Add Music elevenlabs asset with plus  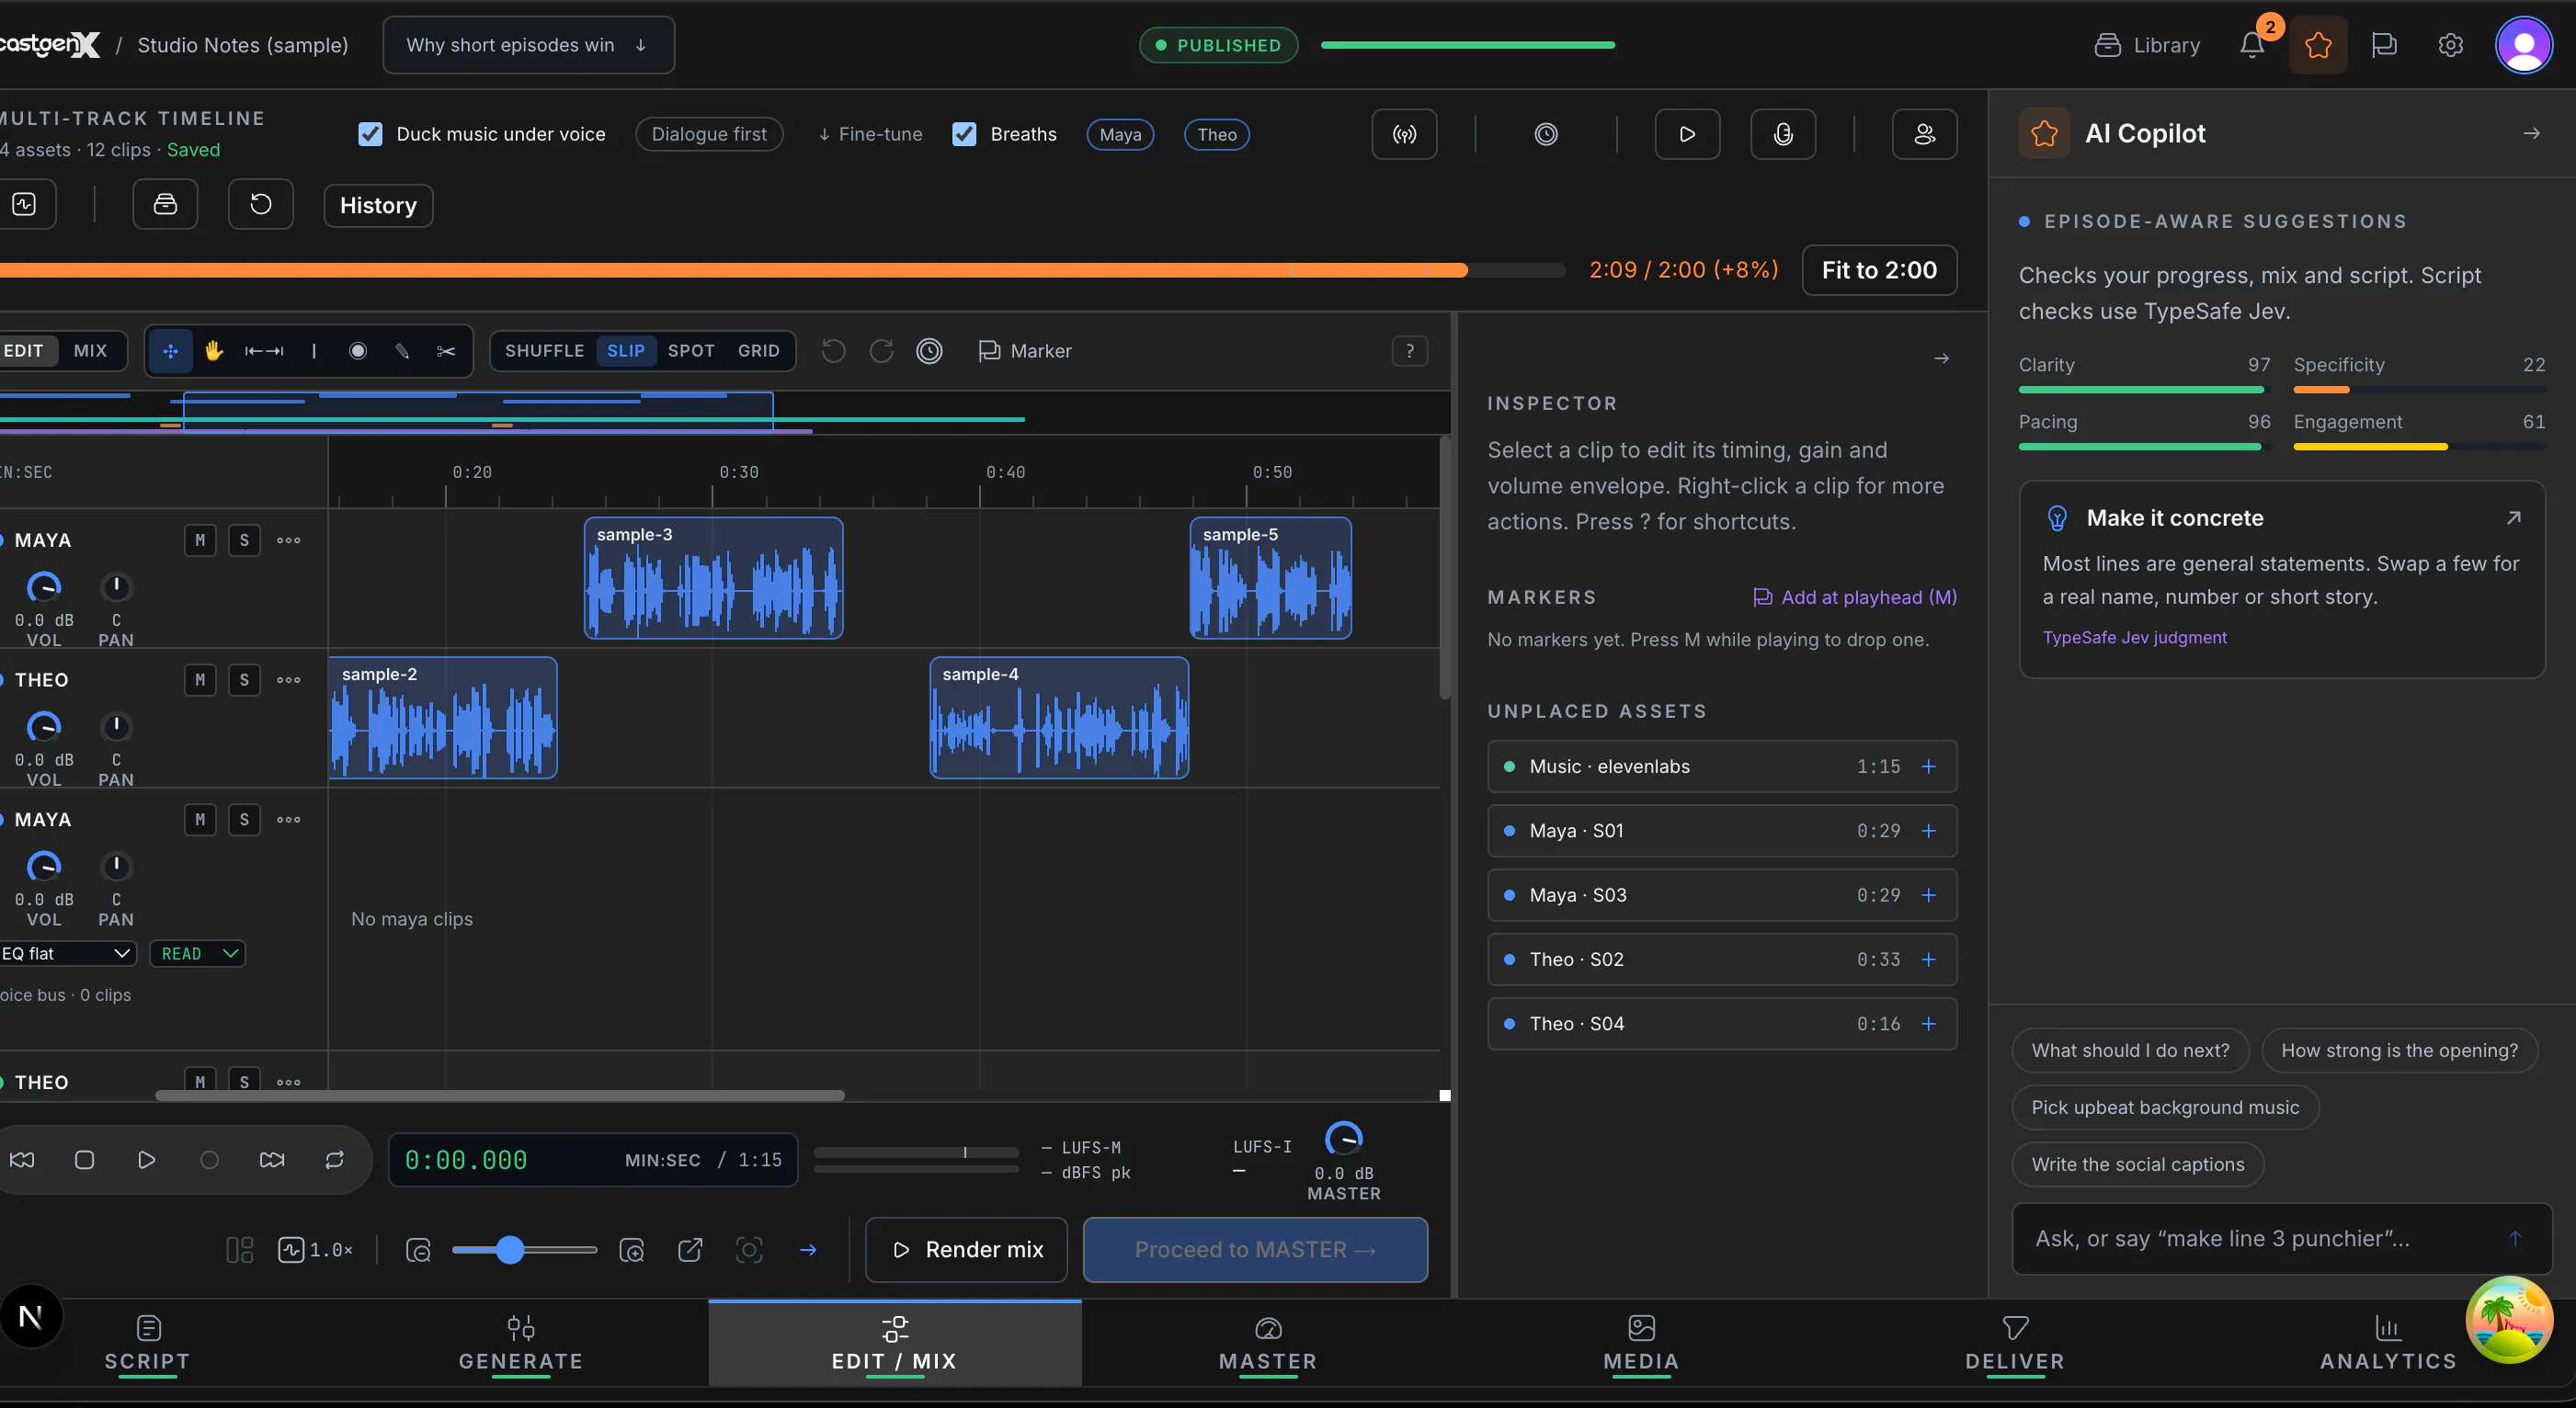click(x=1928, y=767)
